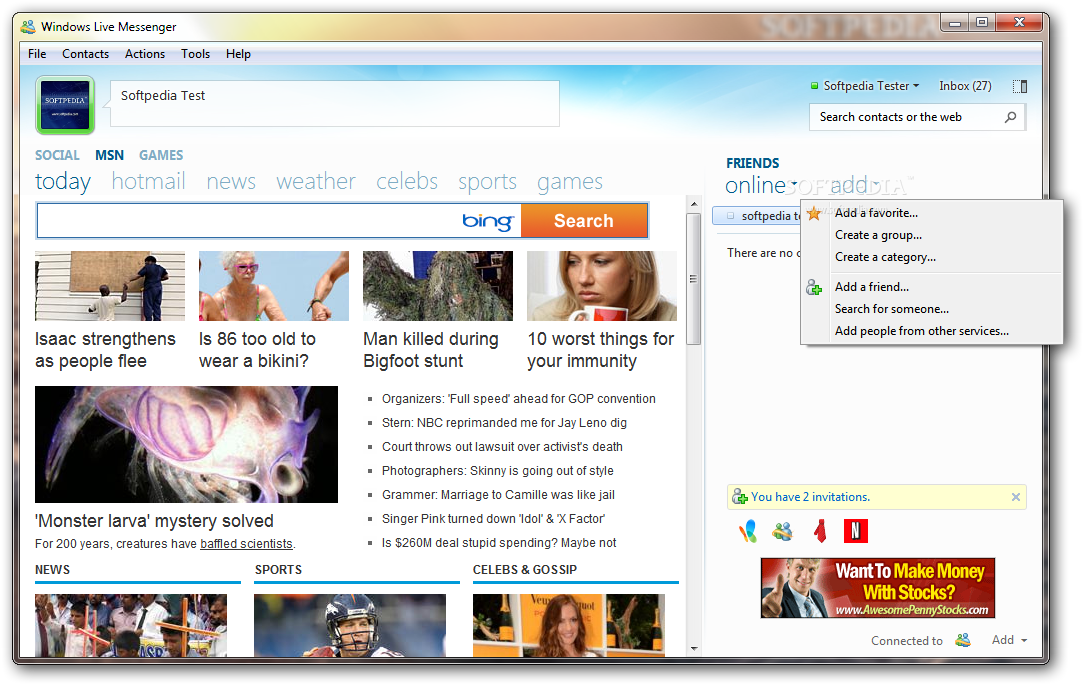Open the today section

(x=63, y=182)
